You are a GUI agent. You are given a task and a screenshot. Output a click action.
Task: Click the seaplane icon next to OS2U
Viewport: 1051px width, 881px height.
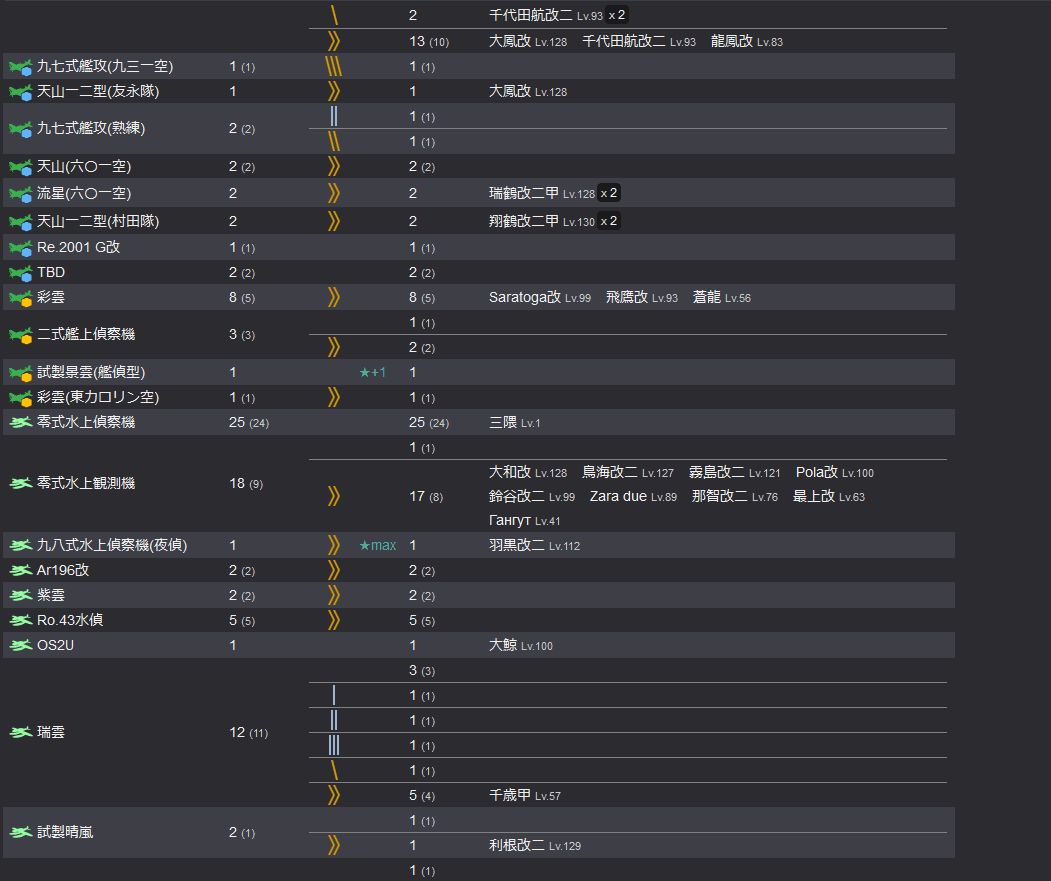click(x=21, y=646)
